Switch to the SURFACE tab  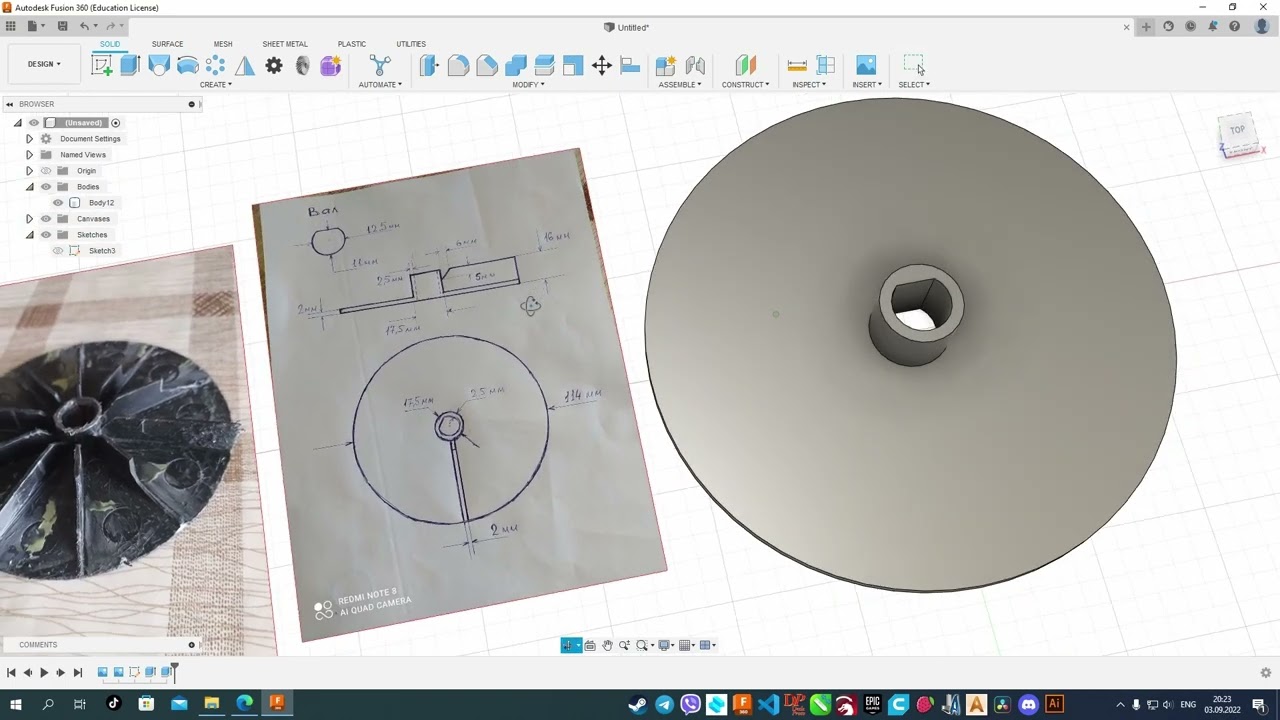[167, 44]
